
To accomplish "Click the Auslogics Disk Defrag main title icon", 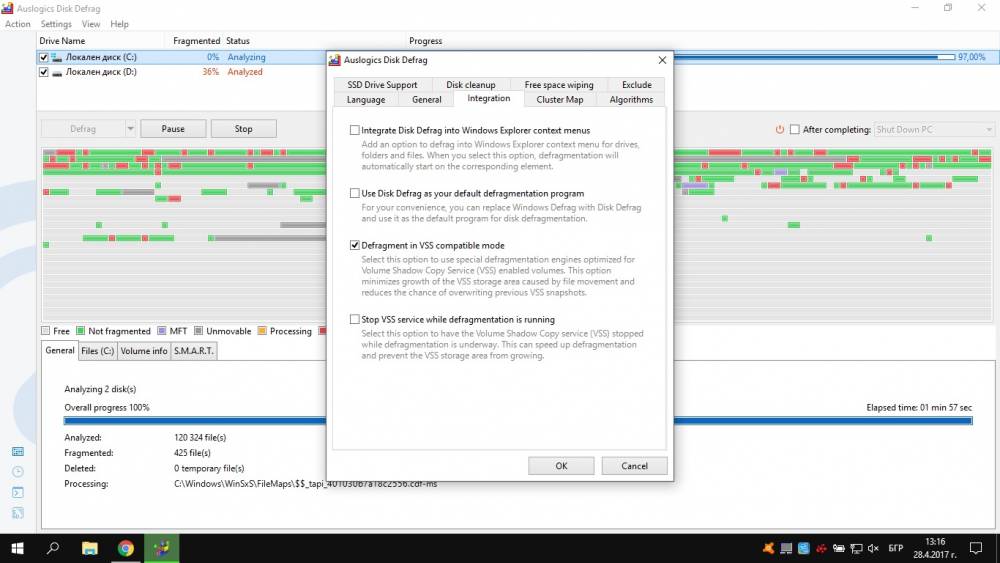I will 8,8.
